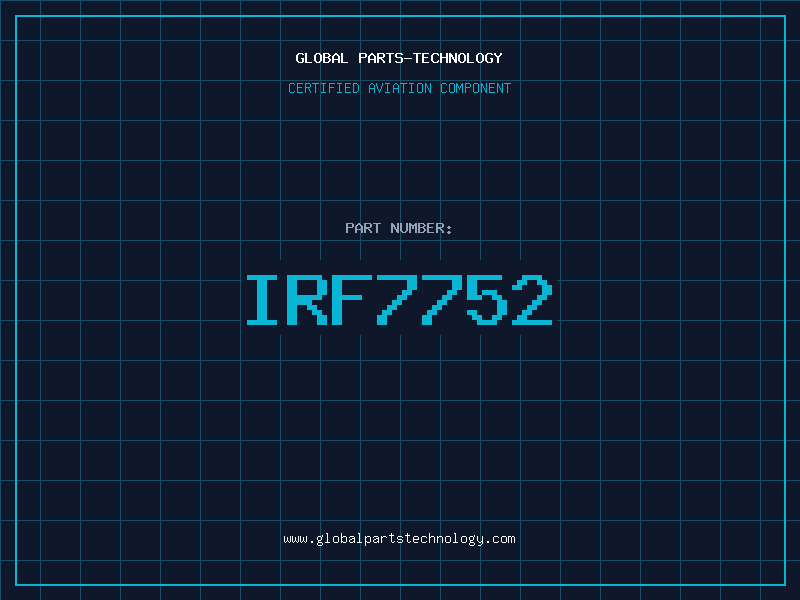Select the part number IRF7752
800x600 pixels.
[x=399, y=300]
